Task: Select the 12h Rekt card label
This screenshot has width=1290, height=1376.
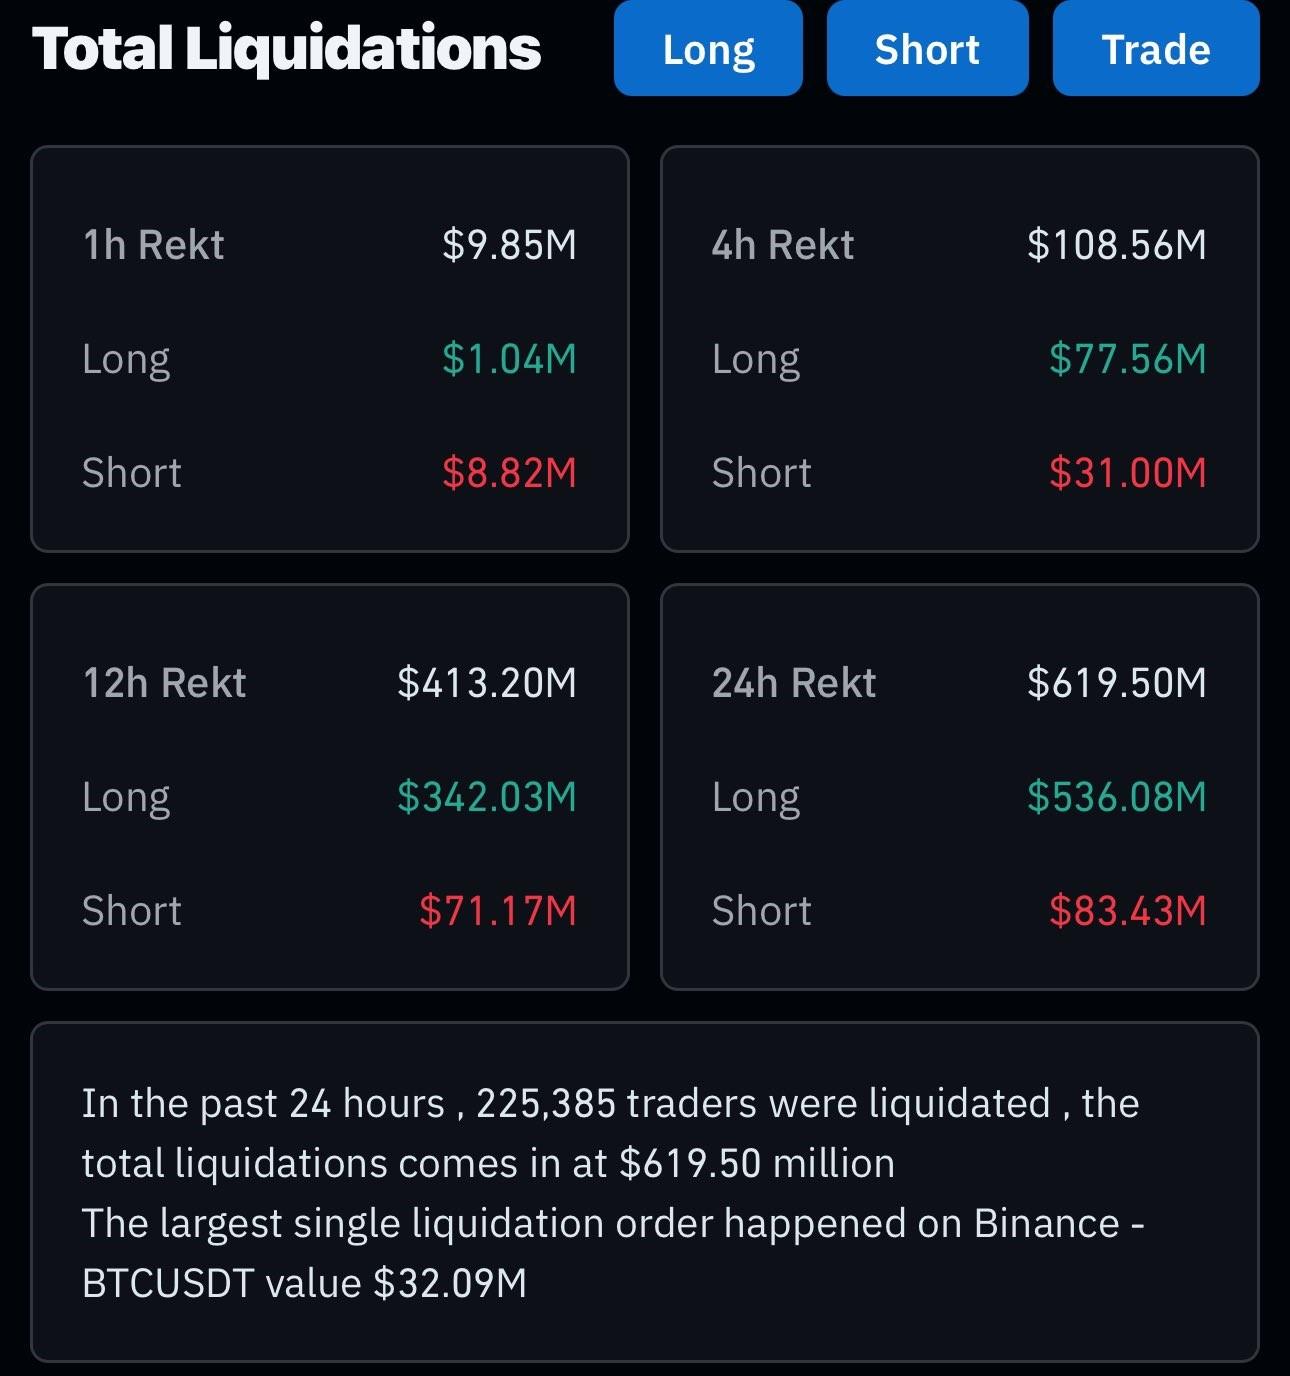Action: [164, 683]
